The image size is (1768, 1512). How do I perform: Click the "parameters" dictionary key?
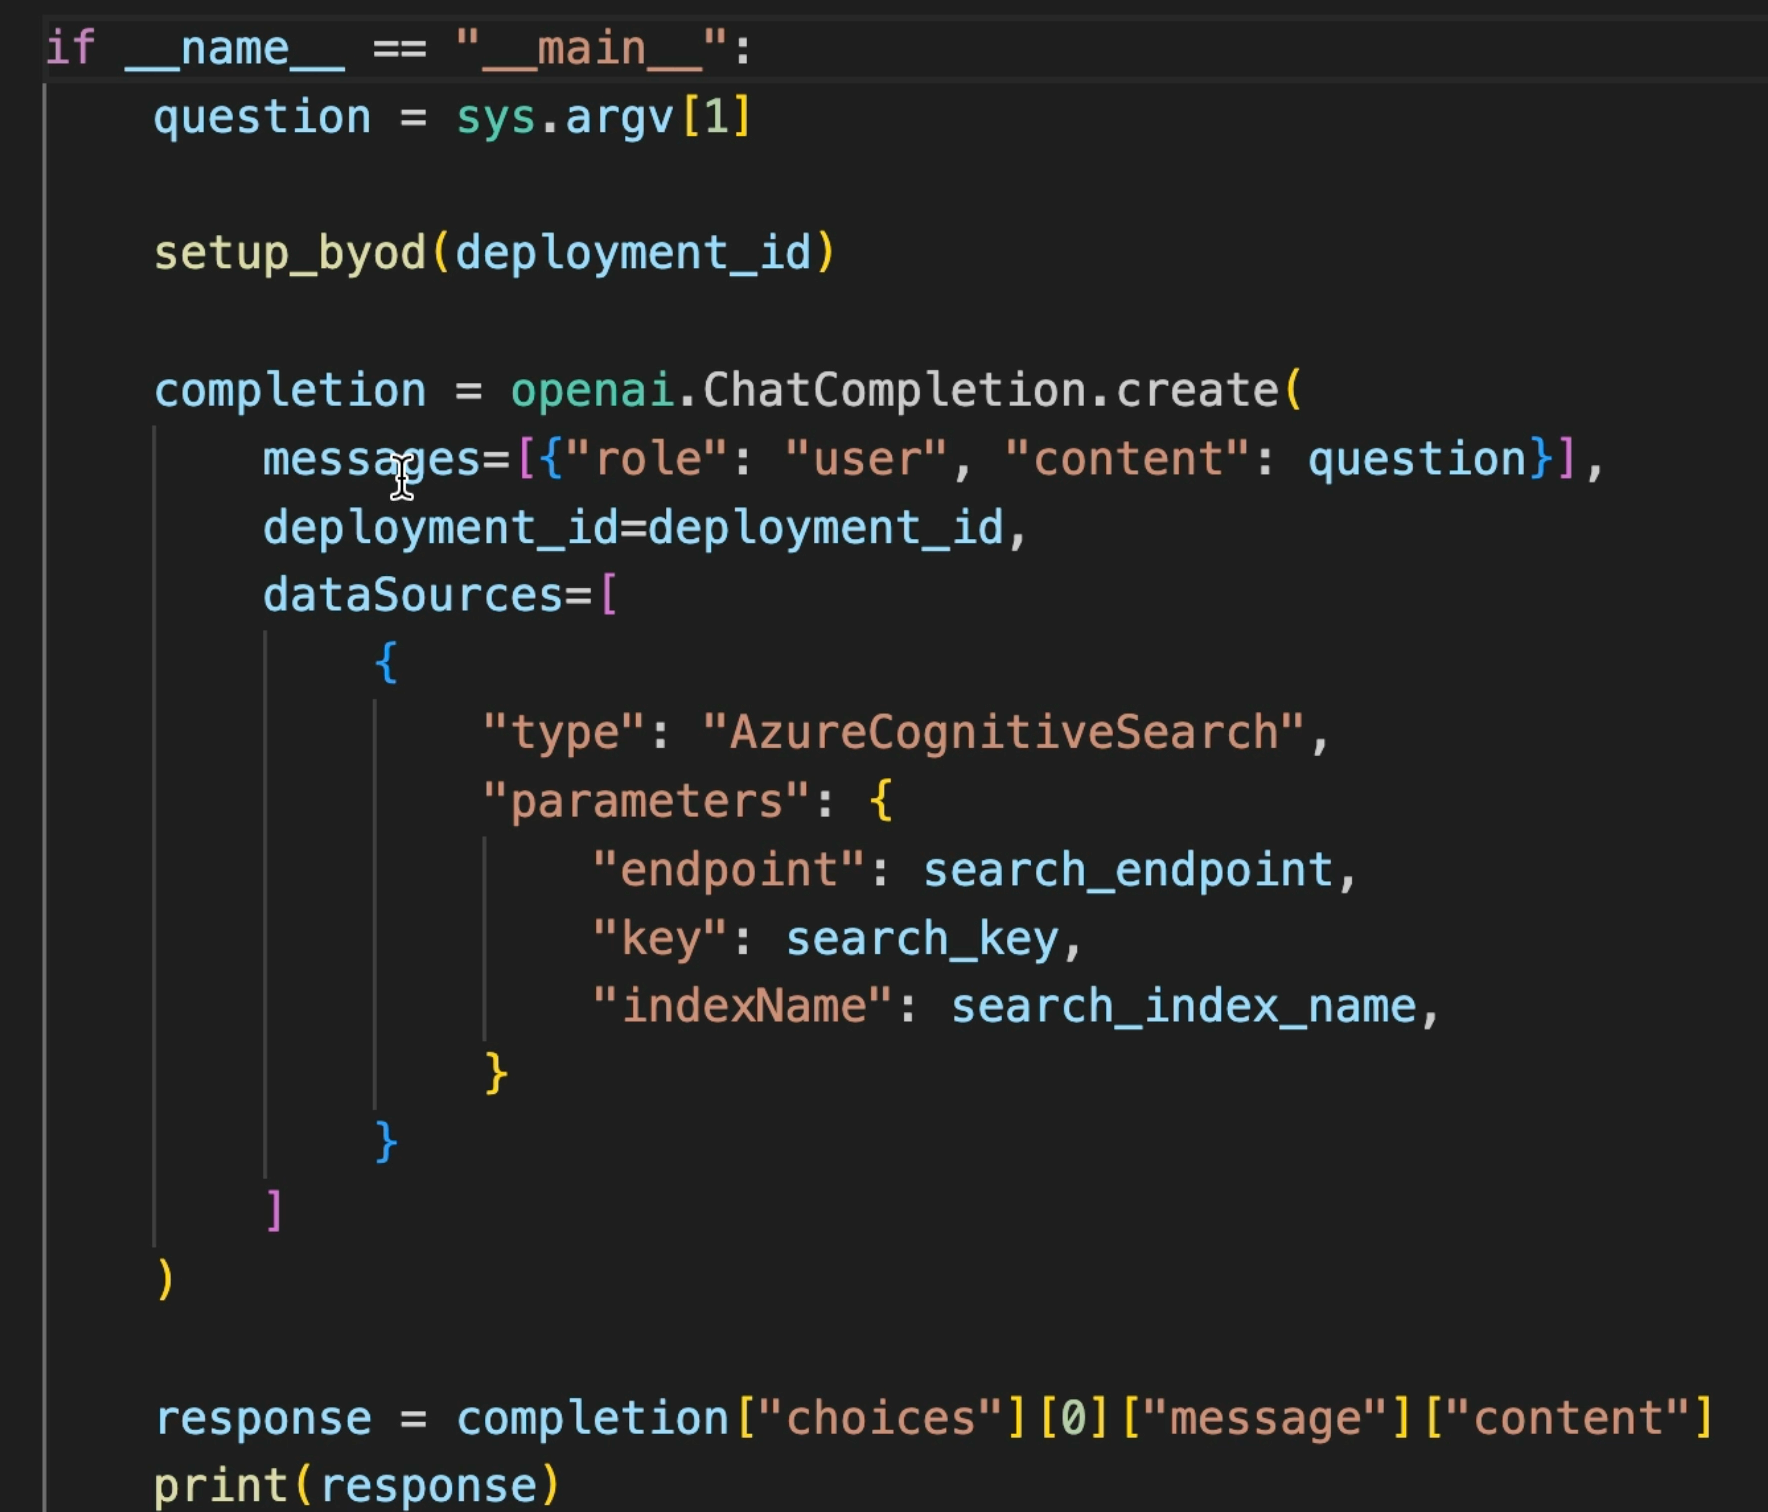coord(645,802)
